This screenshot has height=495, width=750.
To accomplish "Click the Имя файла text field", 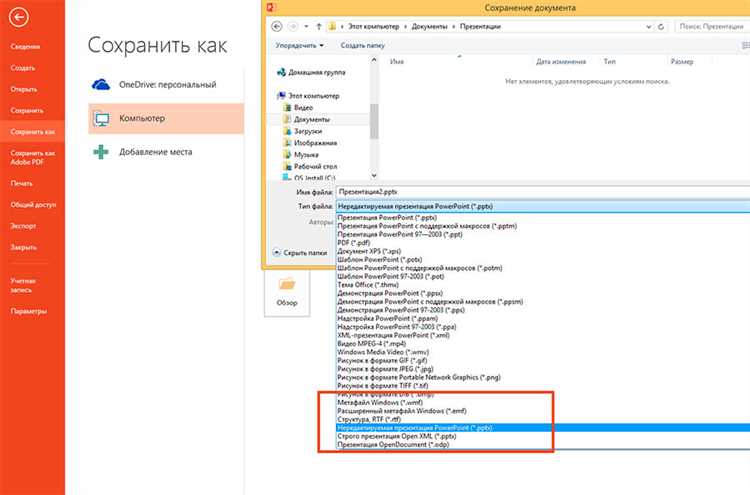I will click(543, 192).
